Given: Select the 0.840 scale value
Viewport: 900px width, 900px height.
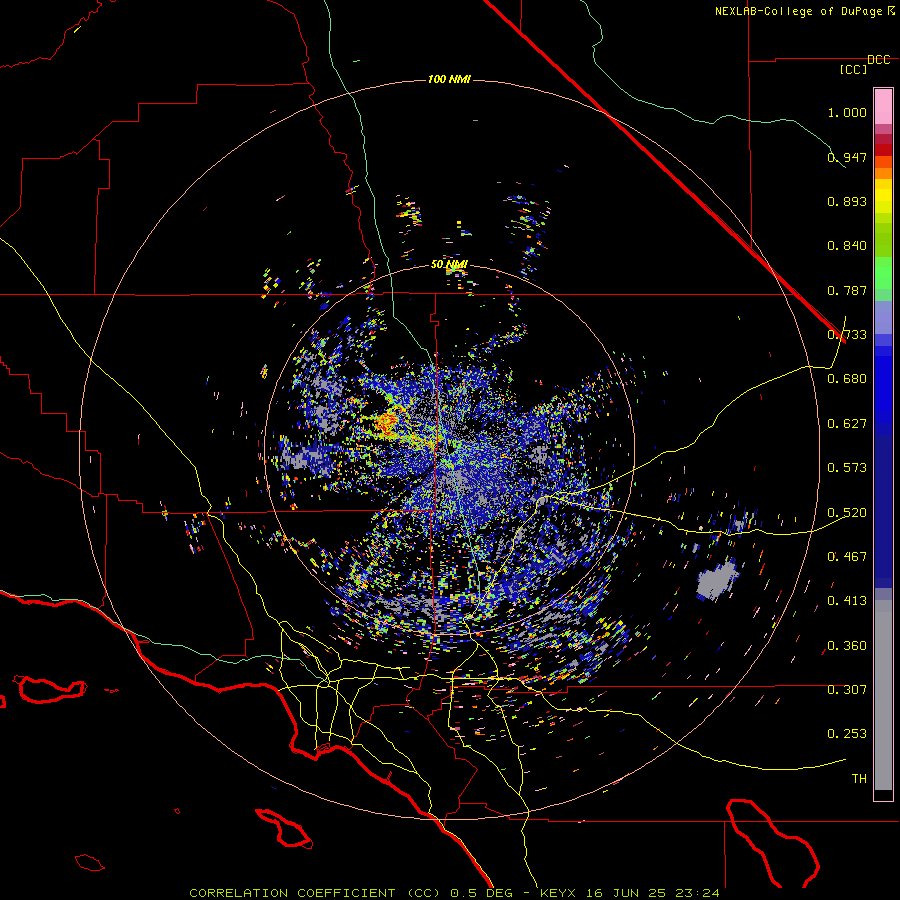Looking at the screenshot, I should pyautogui.click(x=847, y=246).
